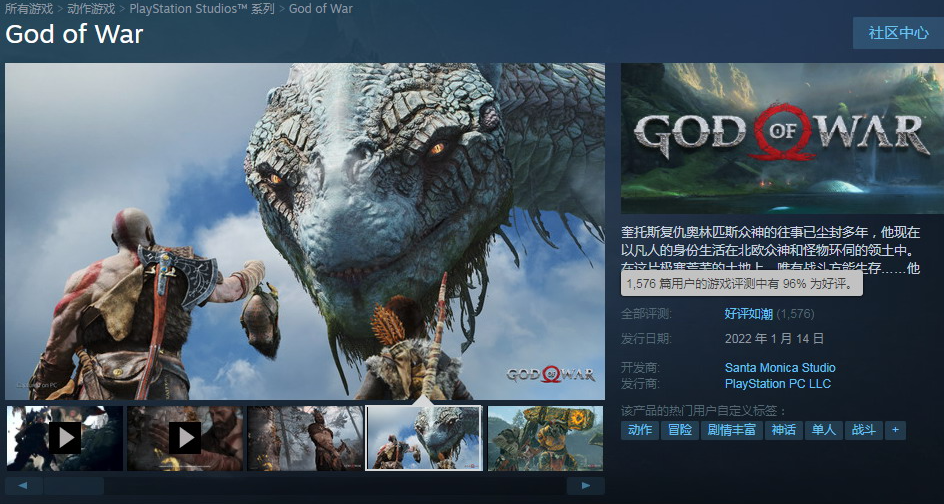Click the thumbnail strip scrollbar handle
The width and height of the screenshot is (944, 504).
click(73, 486)
